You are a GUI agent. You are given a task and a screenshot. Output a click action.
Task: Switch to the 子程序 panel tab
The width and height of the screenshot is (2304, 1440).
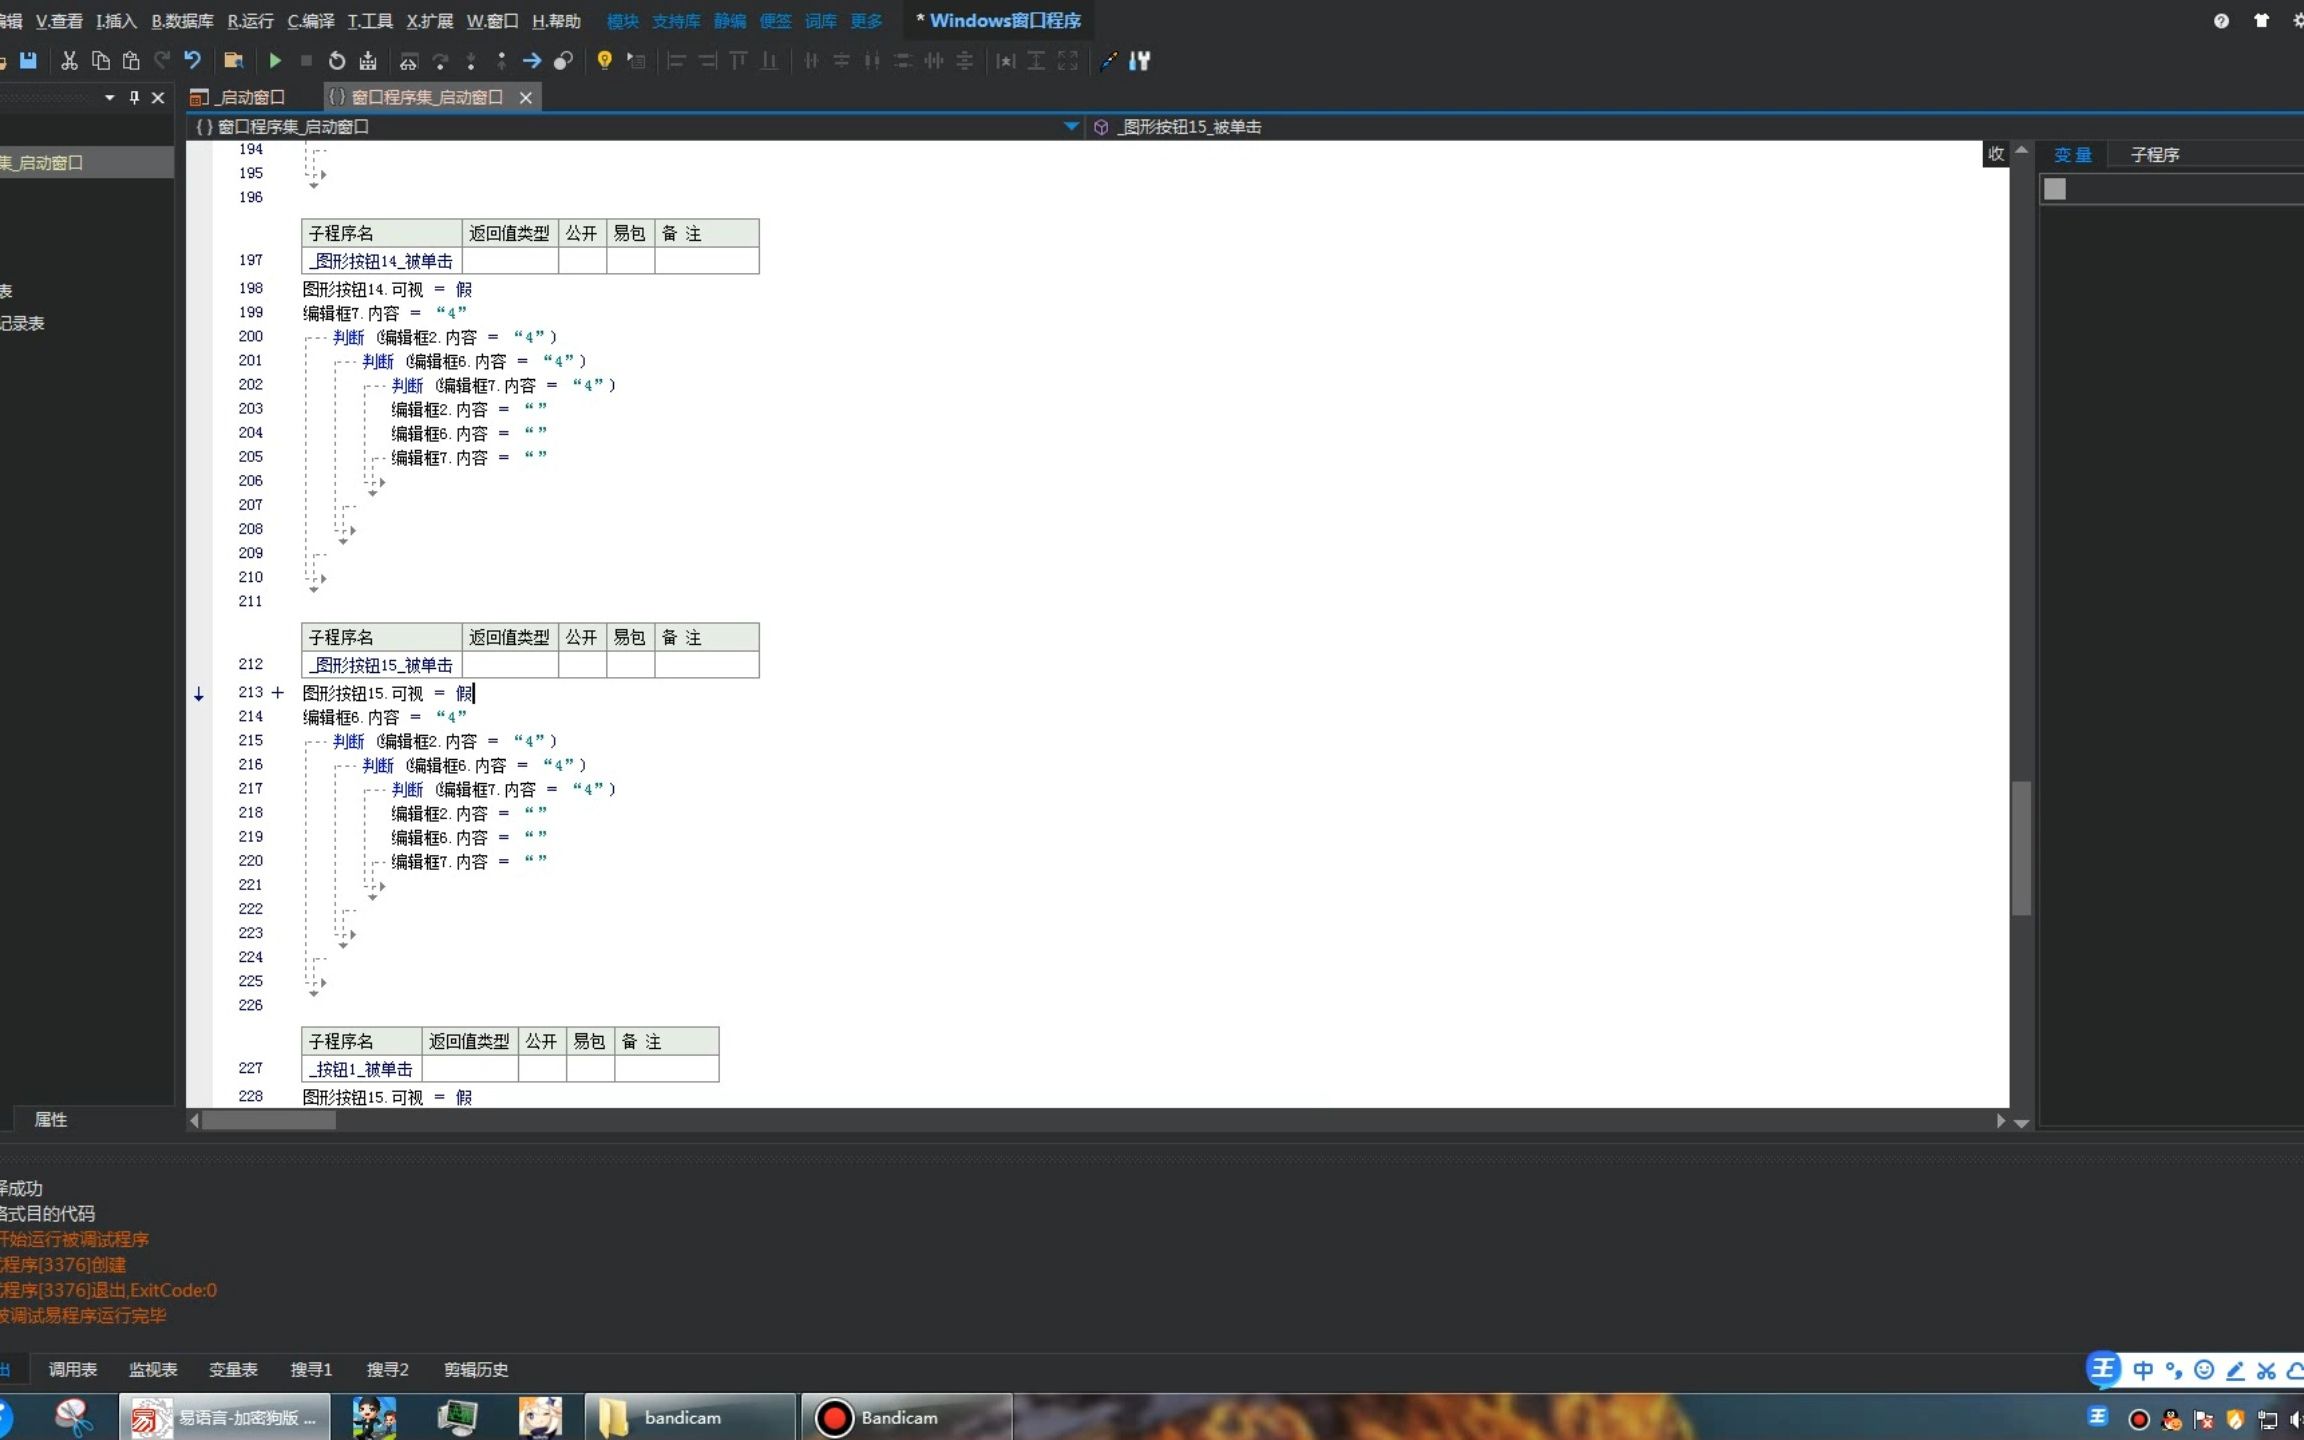[2154, 155]
